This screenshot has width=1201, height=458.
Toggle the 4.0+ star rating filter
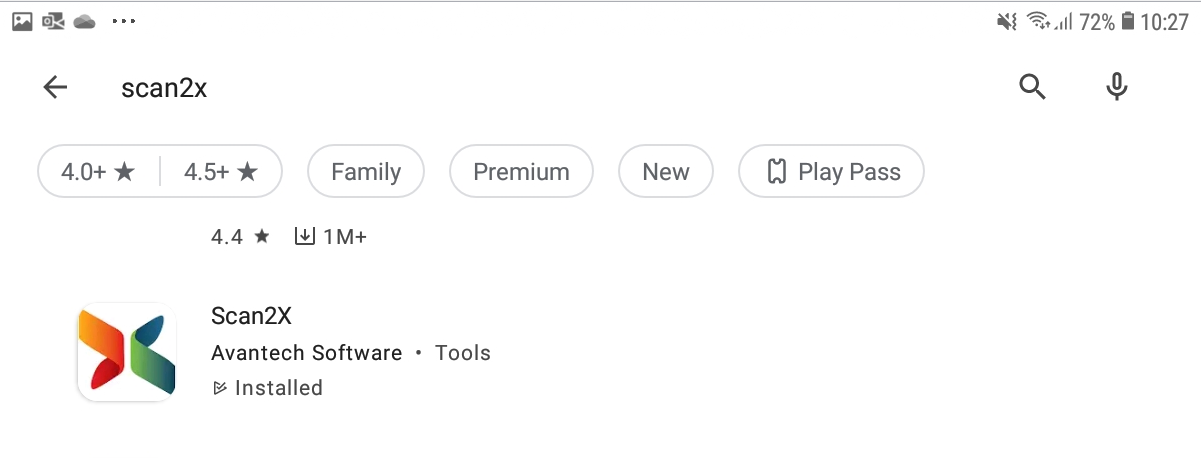98,172
